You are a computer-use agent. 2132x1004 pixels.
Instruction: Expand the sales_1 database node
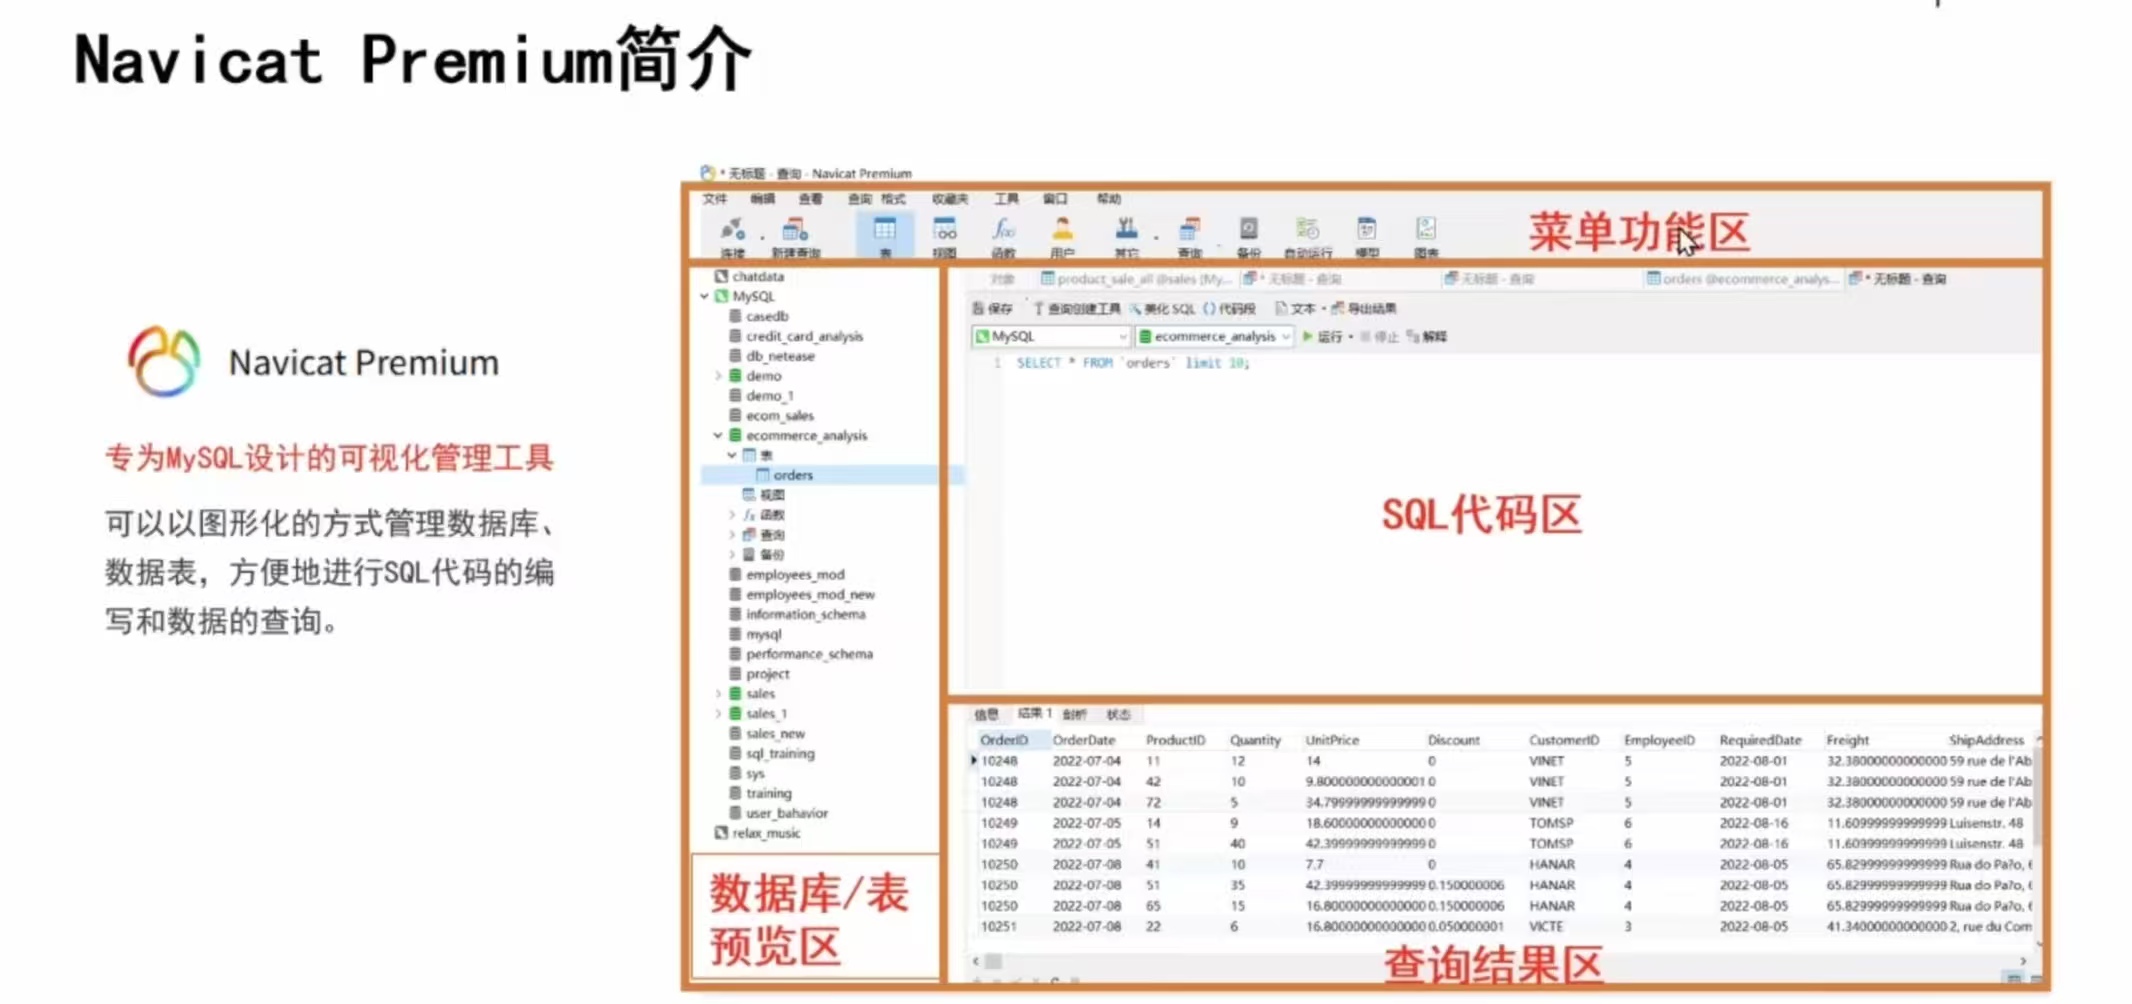[x=718, y=714]
